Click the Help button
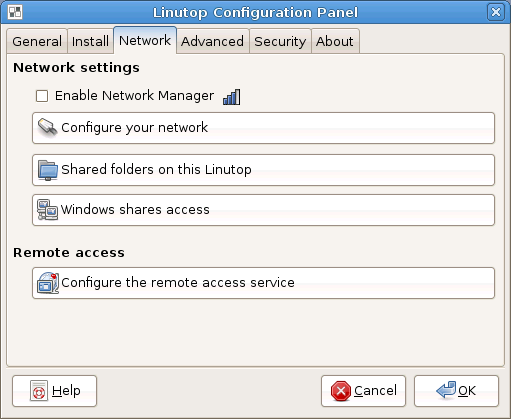Image resolution: width=511 pixels, height=419 pixels. (x=54, y=391)
